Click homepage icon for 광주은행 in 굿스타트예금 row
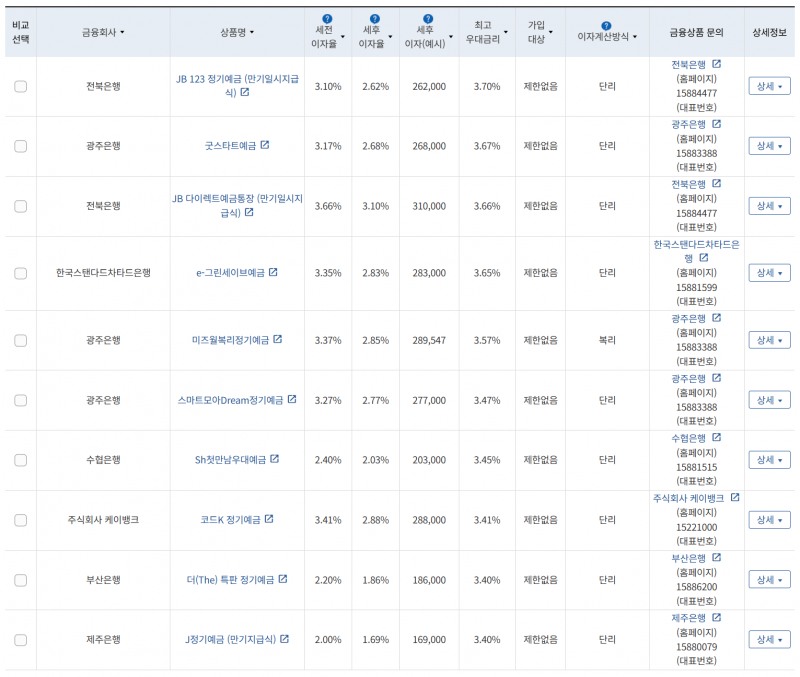 click(x=716, y=124)
